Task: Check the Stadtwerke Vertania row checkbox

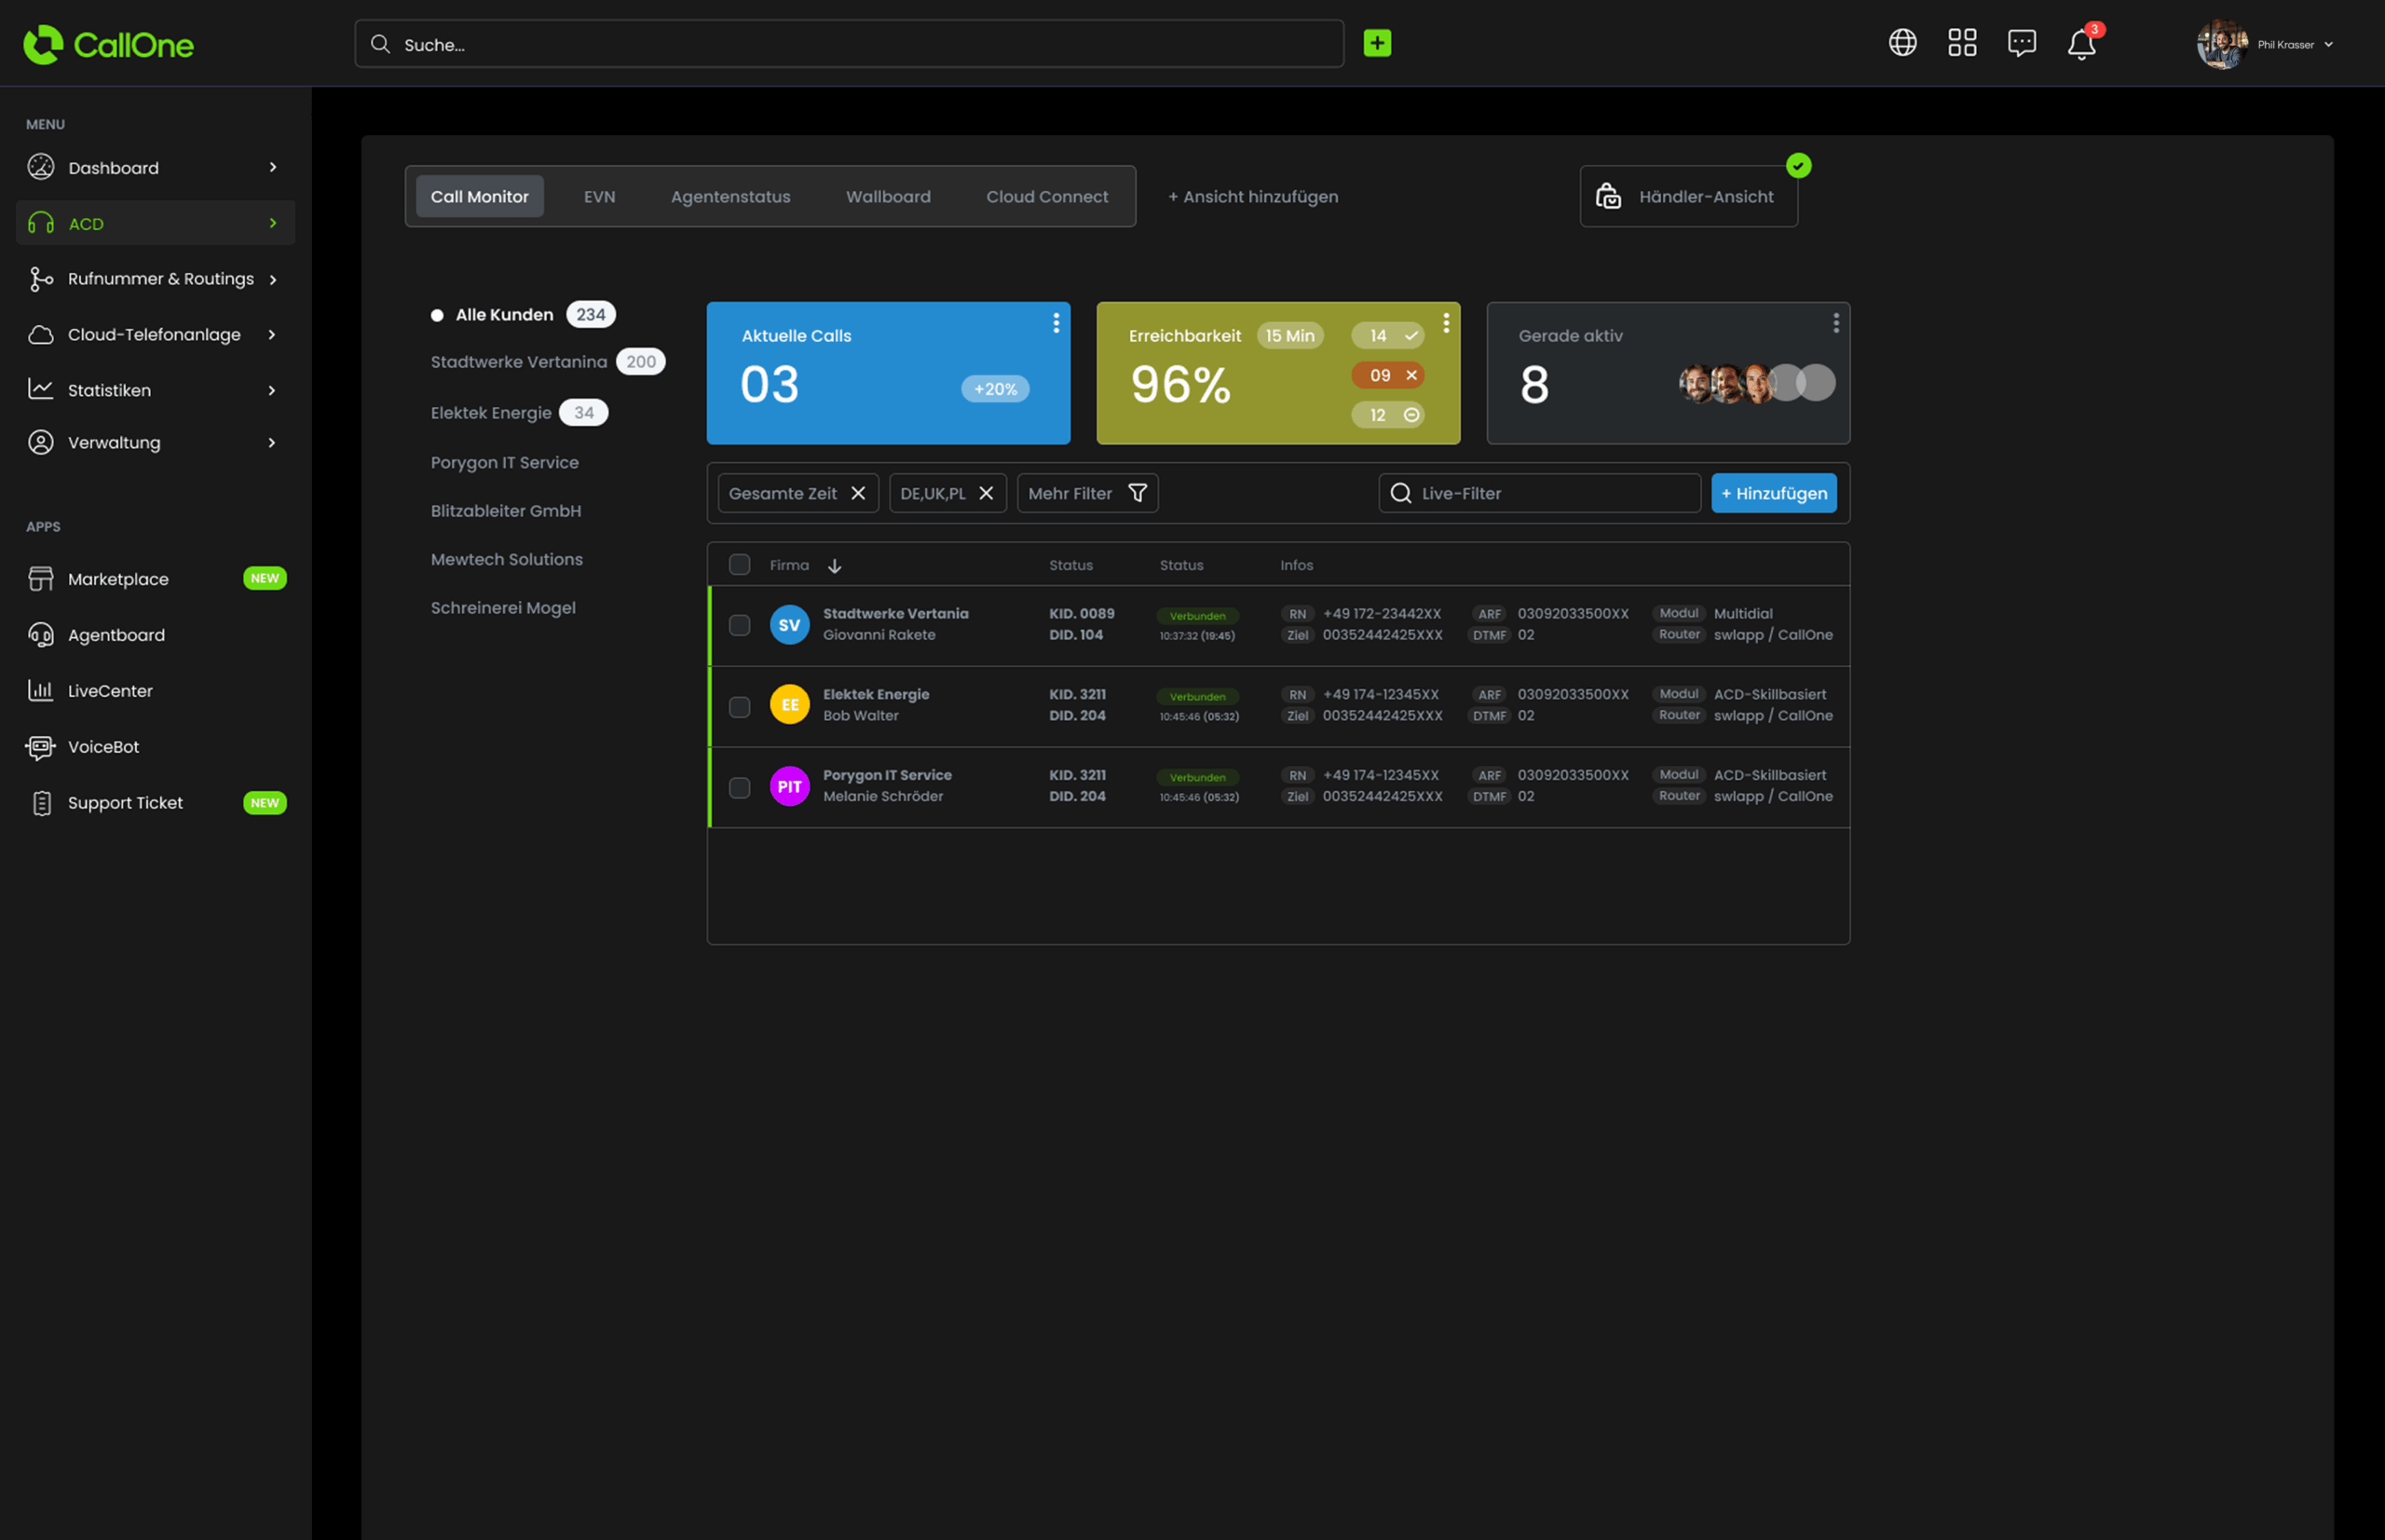Action: click(x=740, y=626)
